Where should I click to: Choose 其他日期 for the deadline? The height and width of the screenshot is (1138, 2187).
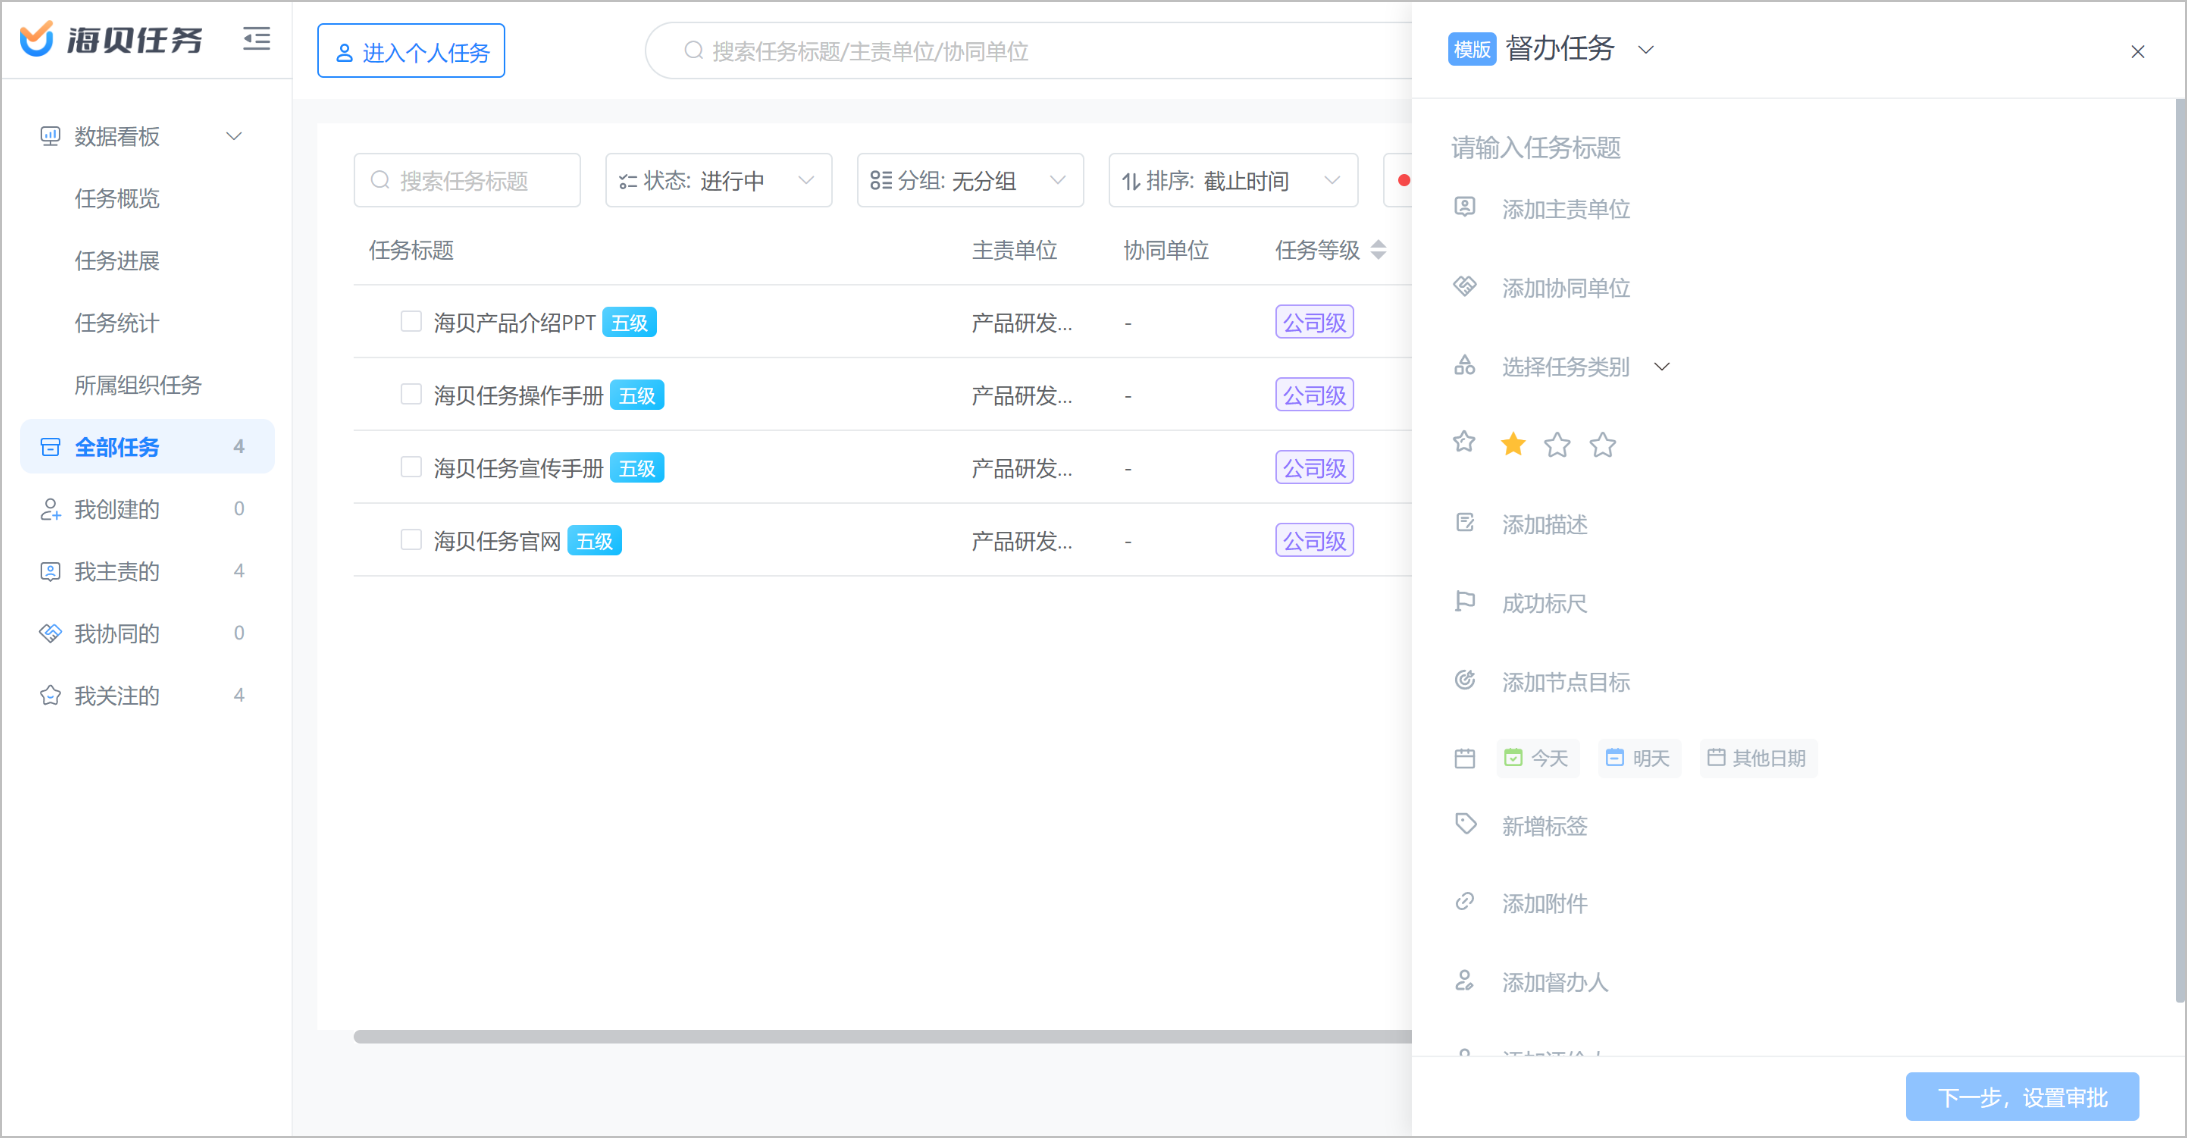point(1758,758)
